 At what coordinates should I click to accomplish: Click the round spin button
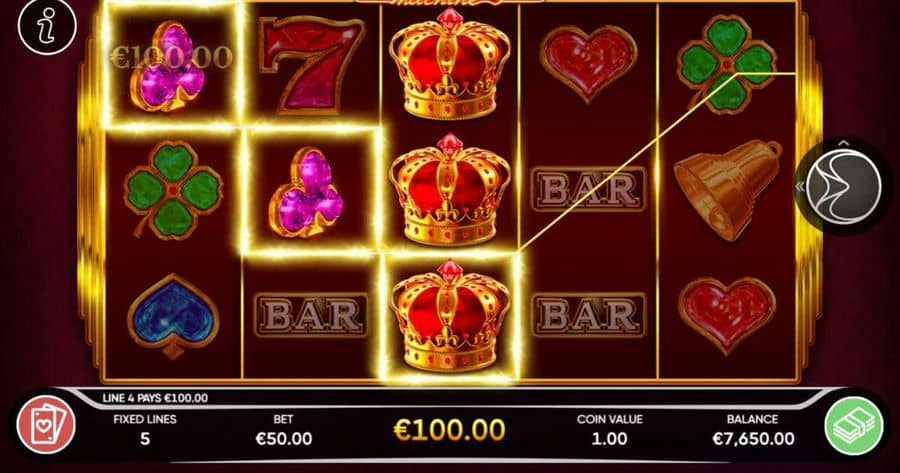click(843, 187)
